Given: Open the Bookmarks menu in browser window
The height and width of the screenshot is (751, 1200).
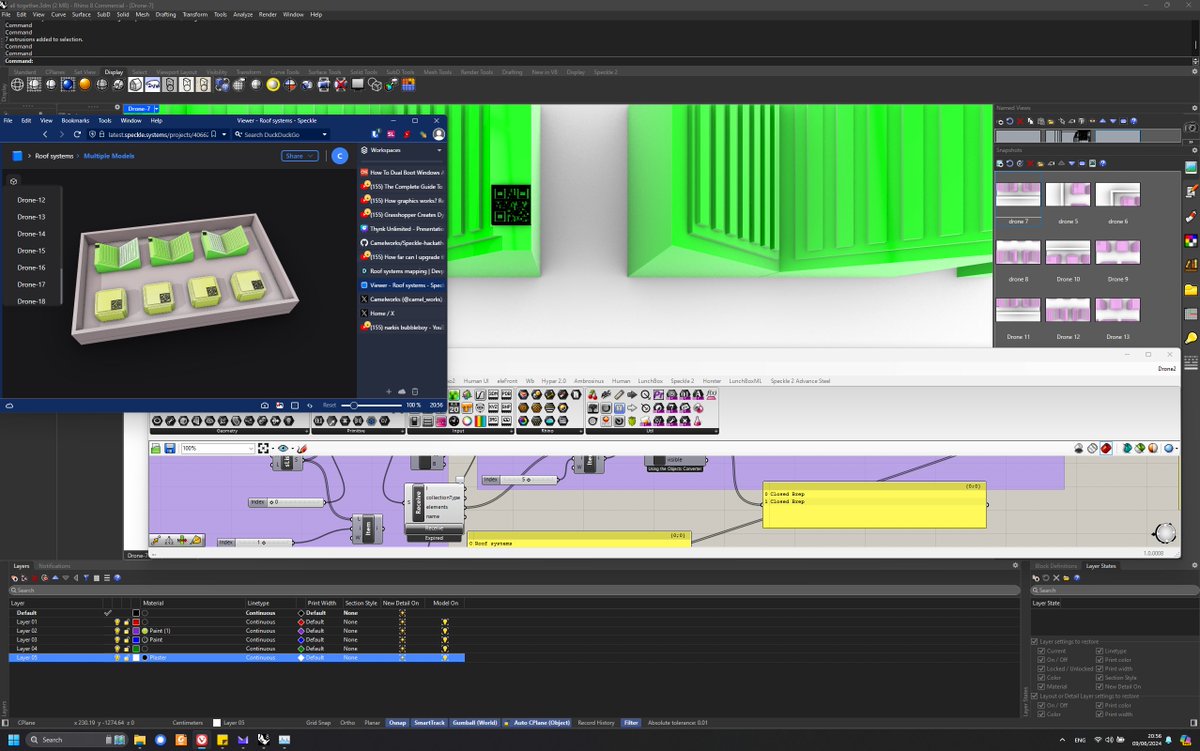Looking at the screenshot, I should click(75, 120).
